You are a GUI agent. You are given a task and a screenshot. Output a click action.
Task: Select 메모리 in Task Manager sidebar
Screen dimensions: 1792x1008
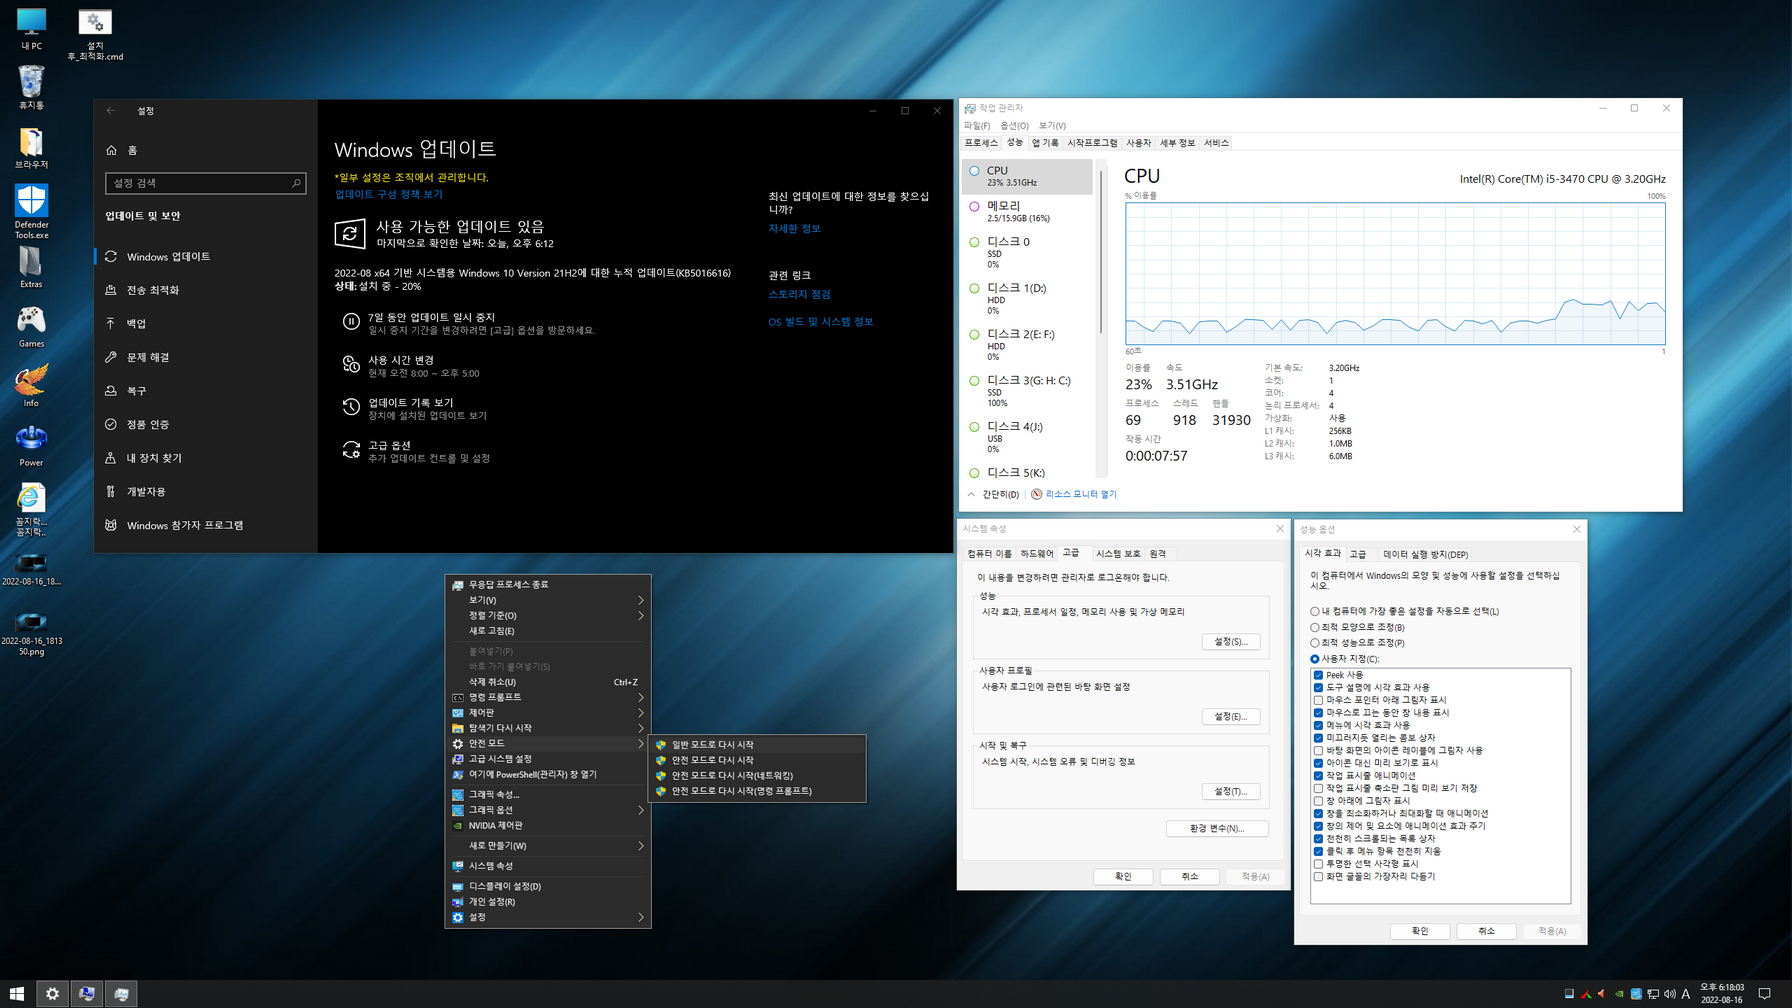tap(1027, 211)
